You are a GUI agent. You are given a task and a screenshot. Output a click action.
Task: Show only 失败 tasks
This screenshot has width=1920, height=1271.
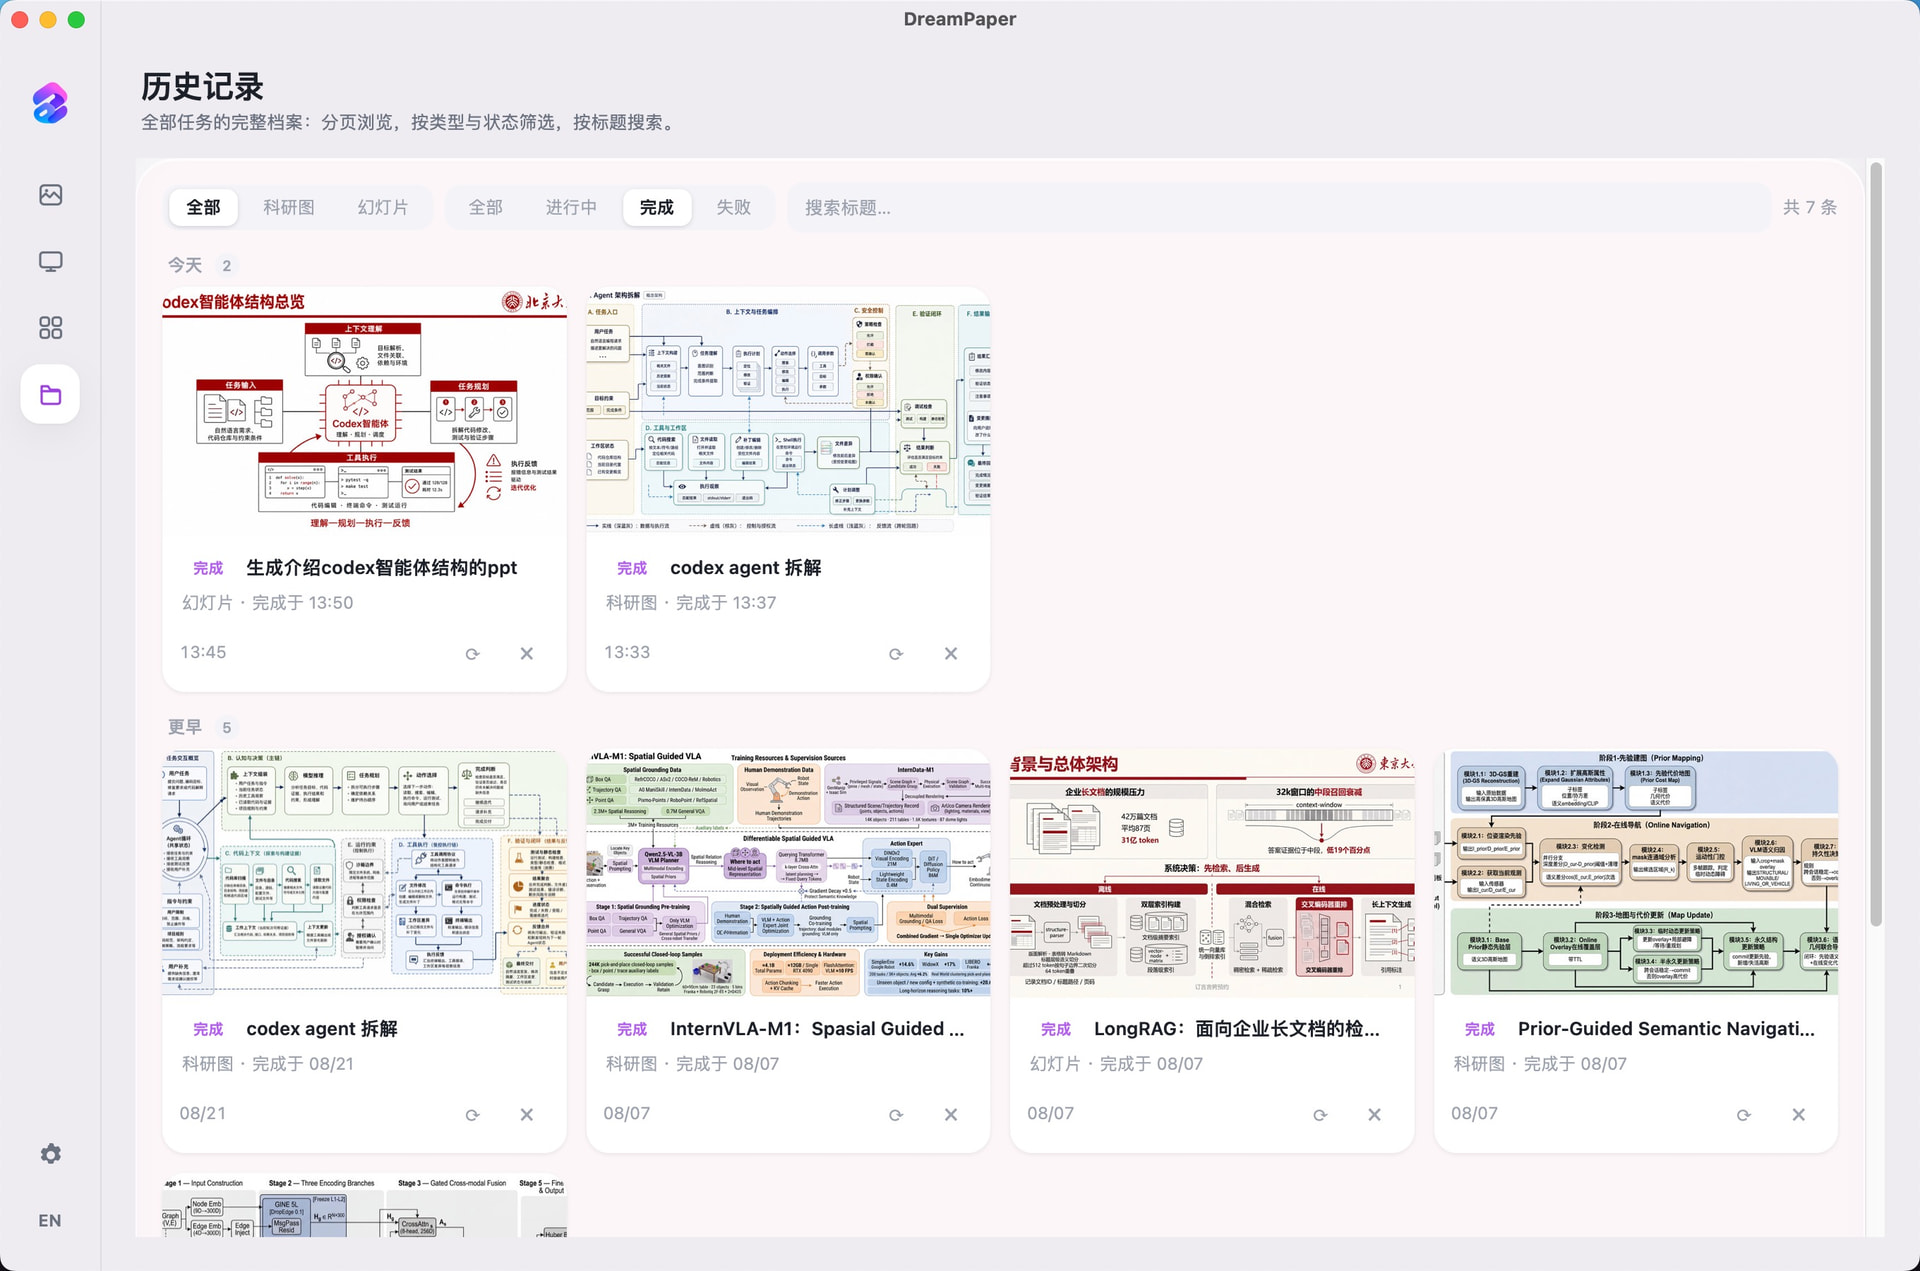pos(733,207)
